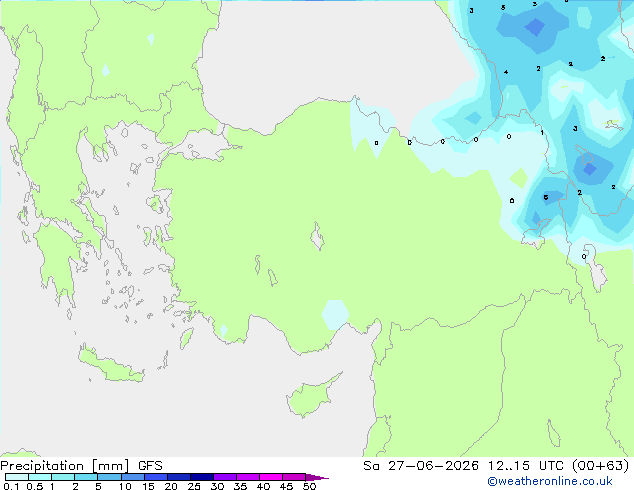Click the 45–50 mm legend swatch
This screenshot has height=490, width=634.
[x=294, y=477]
